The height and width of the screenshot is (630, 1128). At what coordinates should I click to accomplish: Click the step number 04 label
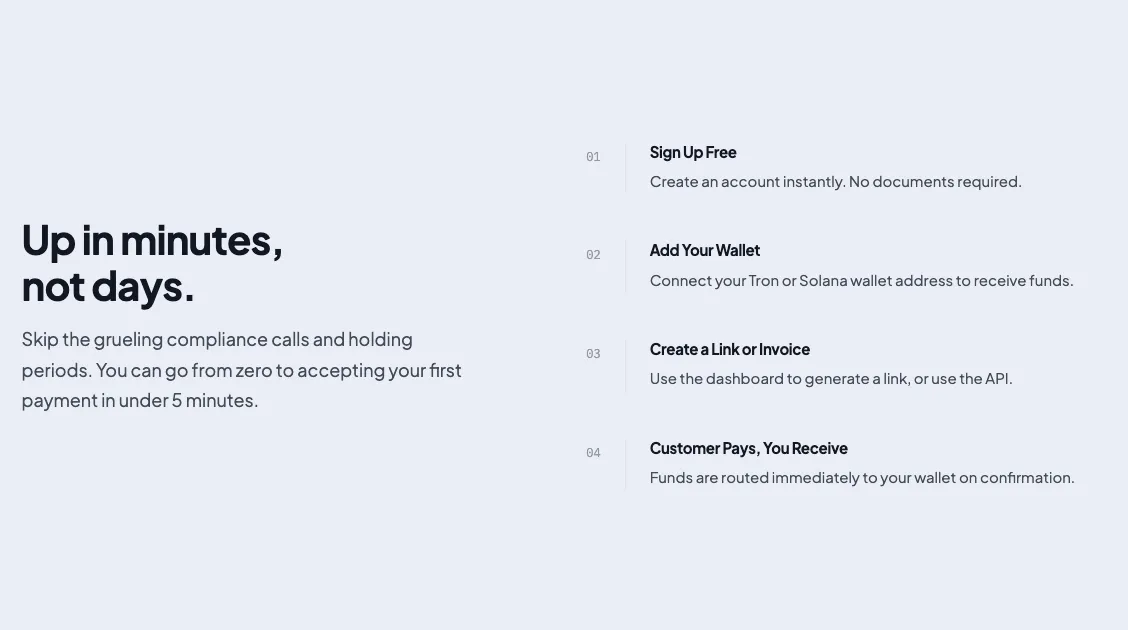(593, 453)
